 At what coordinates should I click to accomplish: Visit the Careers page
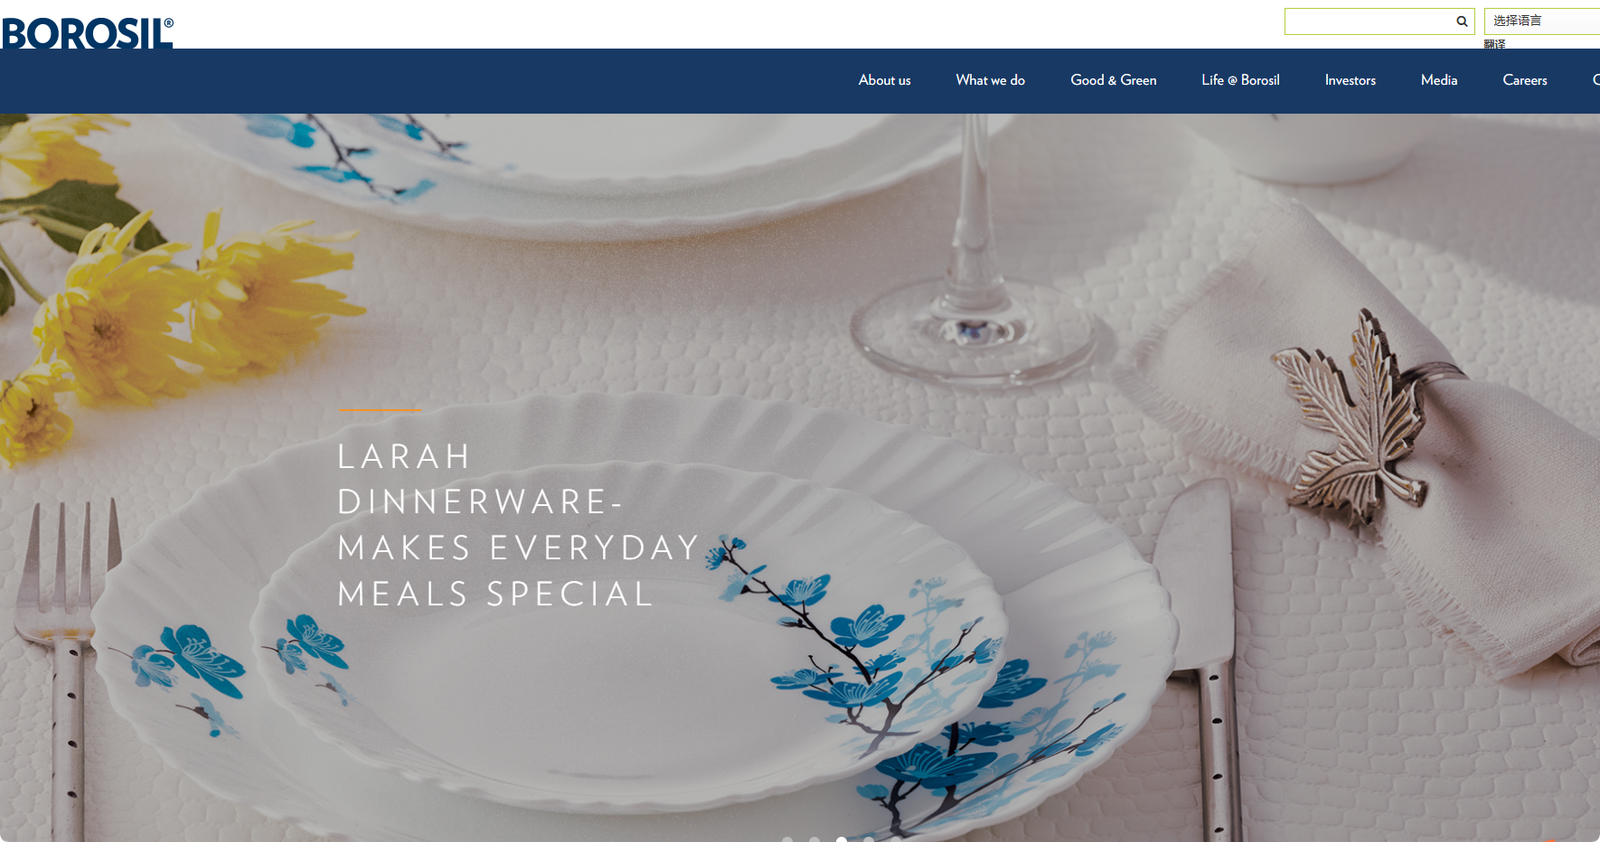[1524, 80]
